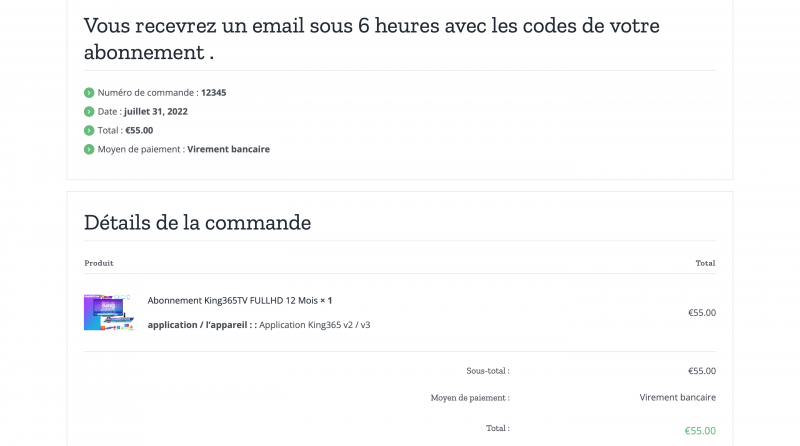Click the €55.00 total in the order summary
This screenshot has height=446, width=800.
point(141,130)
